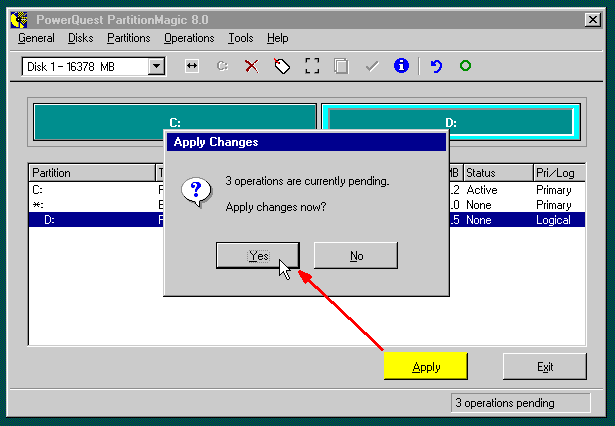Image resolution: width=615 pixels, height=426 pixels.
Task: Click the Partition column header
Action: [92, 173]
